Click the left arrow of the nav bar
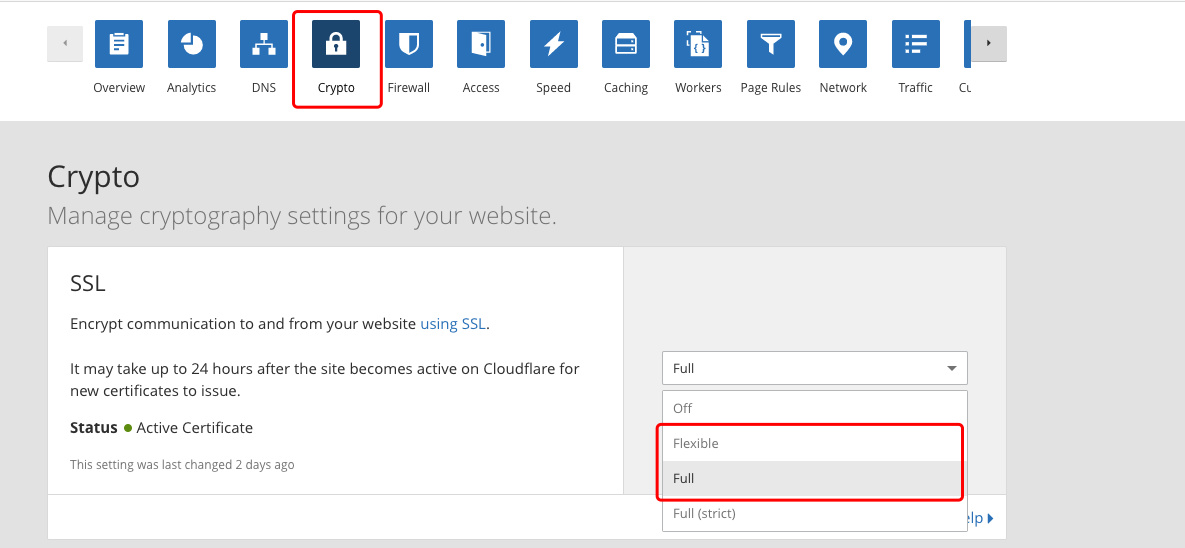This screenshot has height=548, width=1185. click(65, 44)
